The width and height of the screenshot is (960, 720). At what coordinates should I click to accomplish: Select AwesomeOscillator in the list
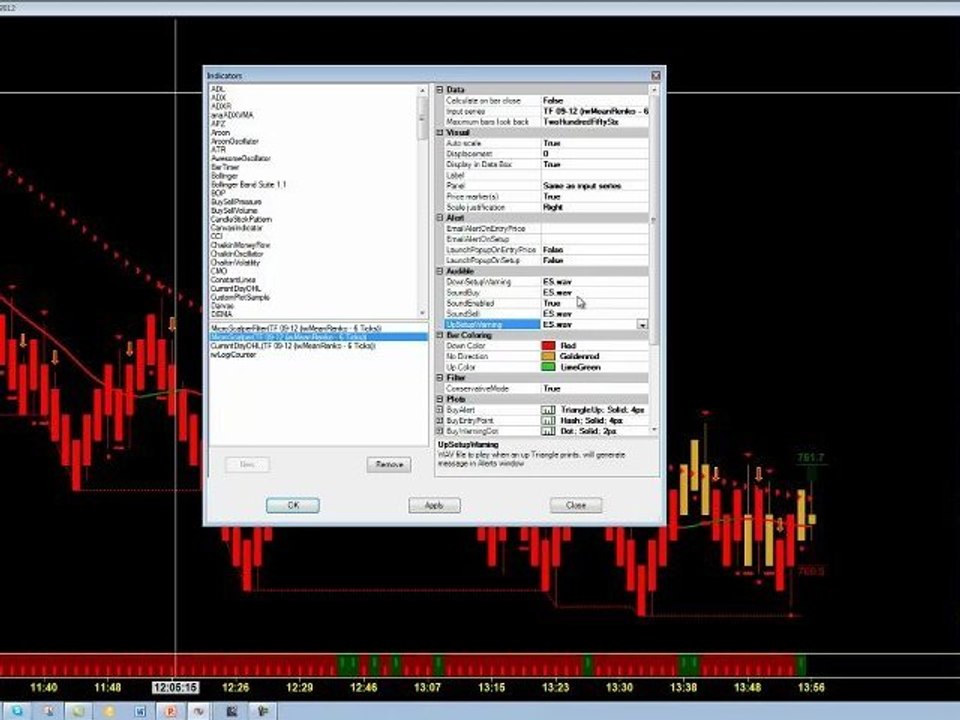click(241, 158)
